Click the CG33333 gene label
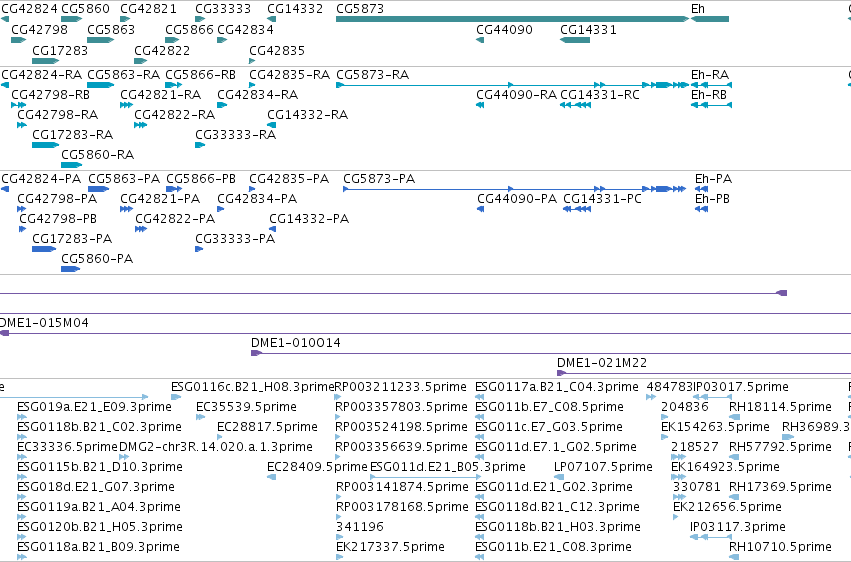851x562 pixels. tap(223, 9)
